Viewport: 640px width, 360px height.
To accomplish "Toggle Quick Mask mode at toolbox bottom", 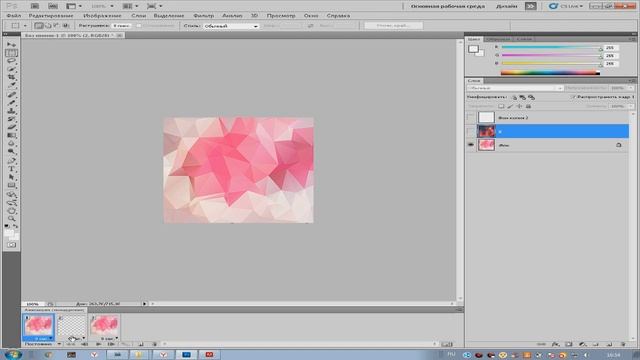I will pos(11,245).
